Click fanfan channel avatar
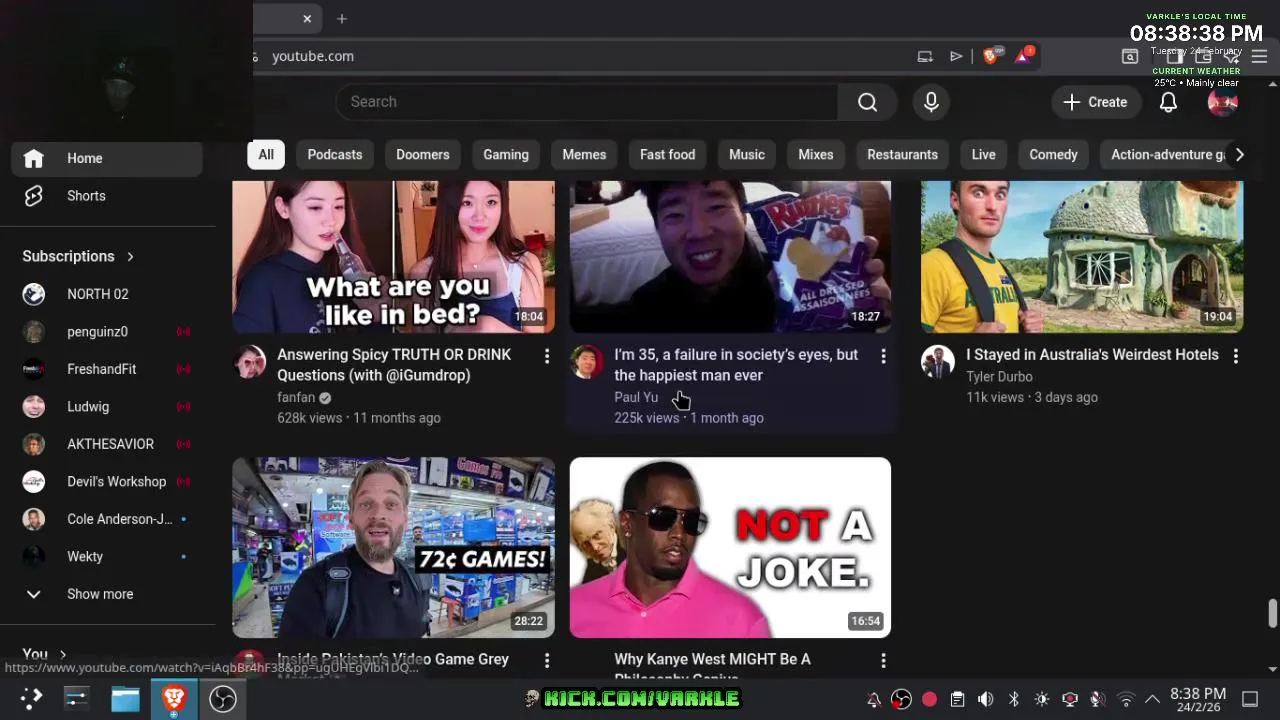Image resolution: width=1280 pixels, height=720 pixels. coord(250,362)
